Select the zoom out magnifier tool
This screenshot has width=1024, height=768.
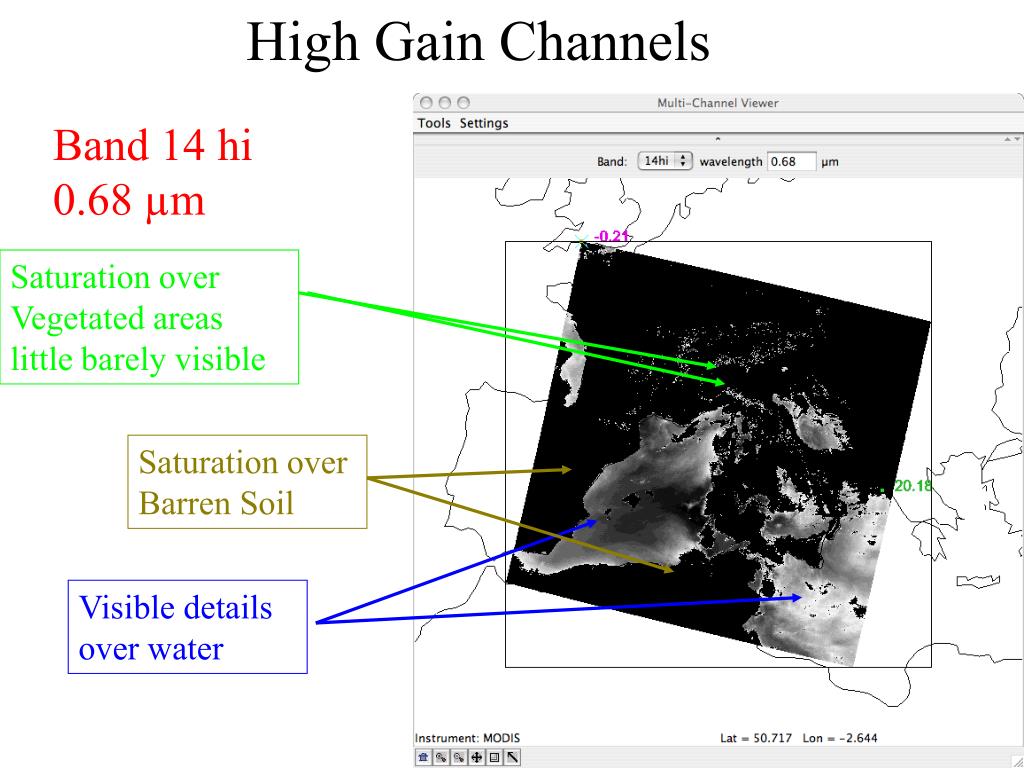click(x=459, y=758)
